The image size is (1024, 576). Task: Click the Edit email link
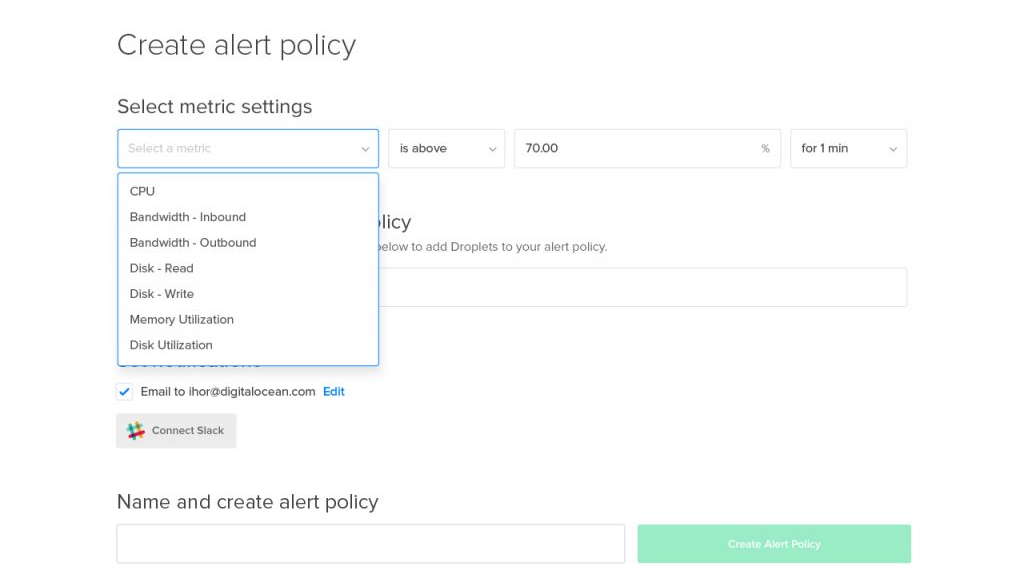click(333, 392)
